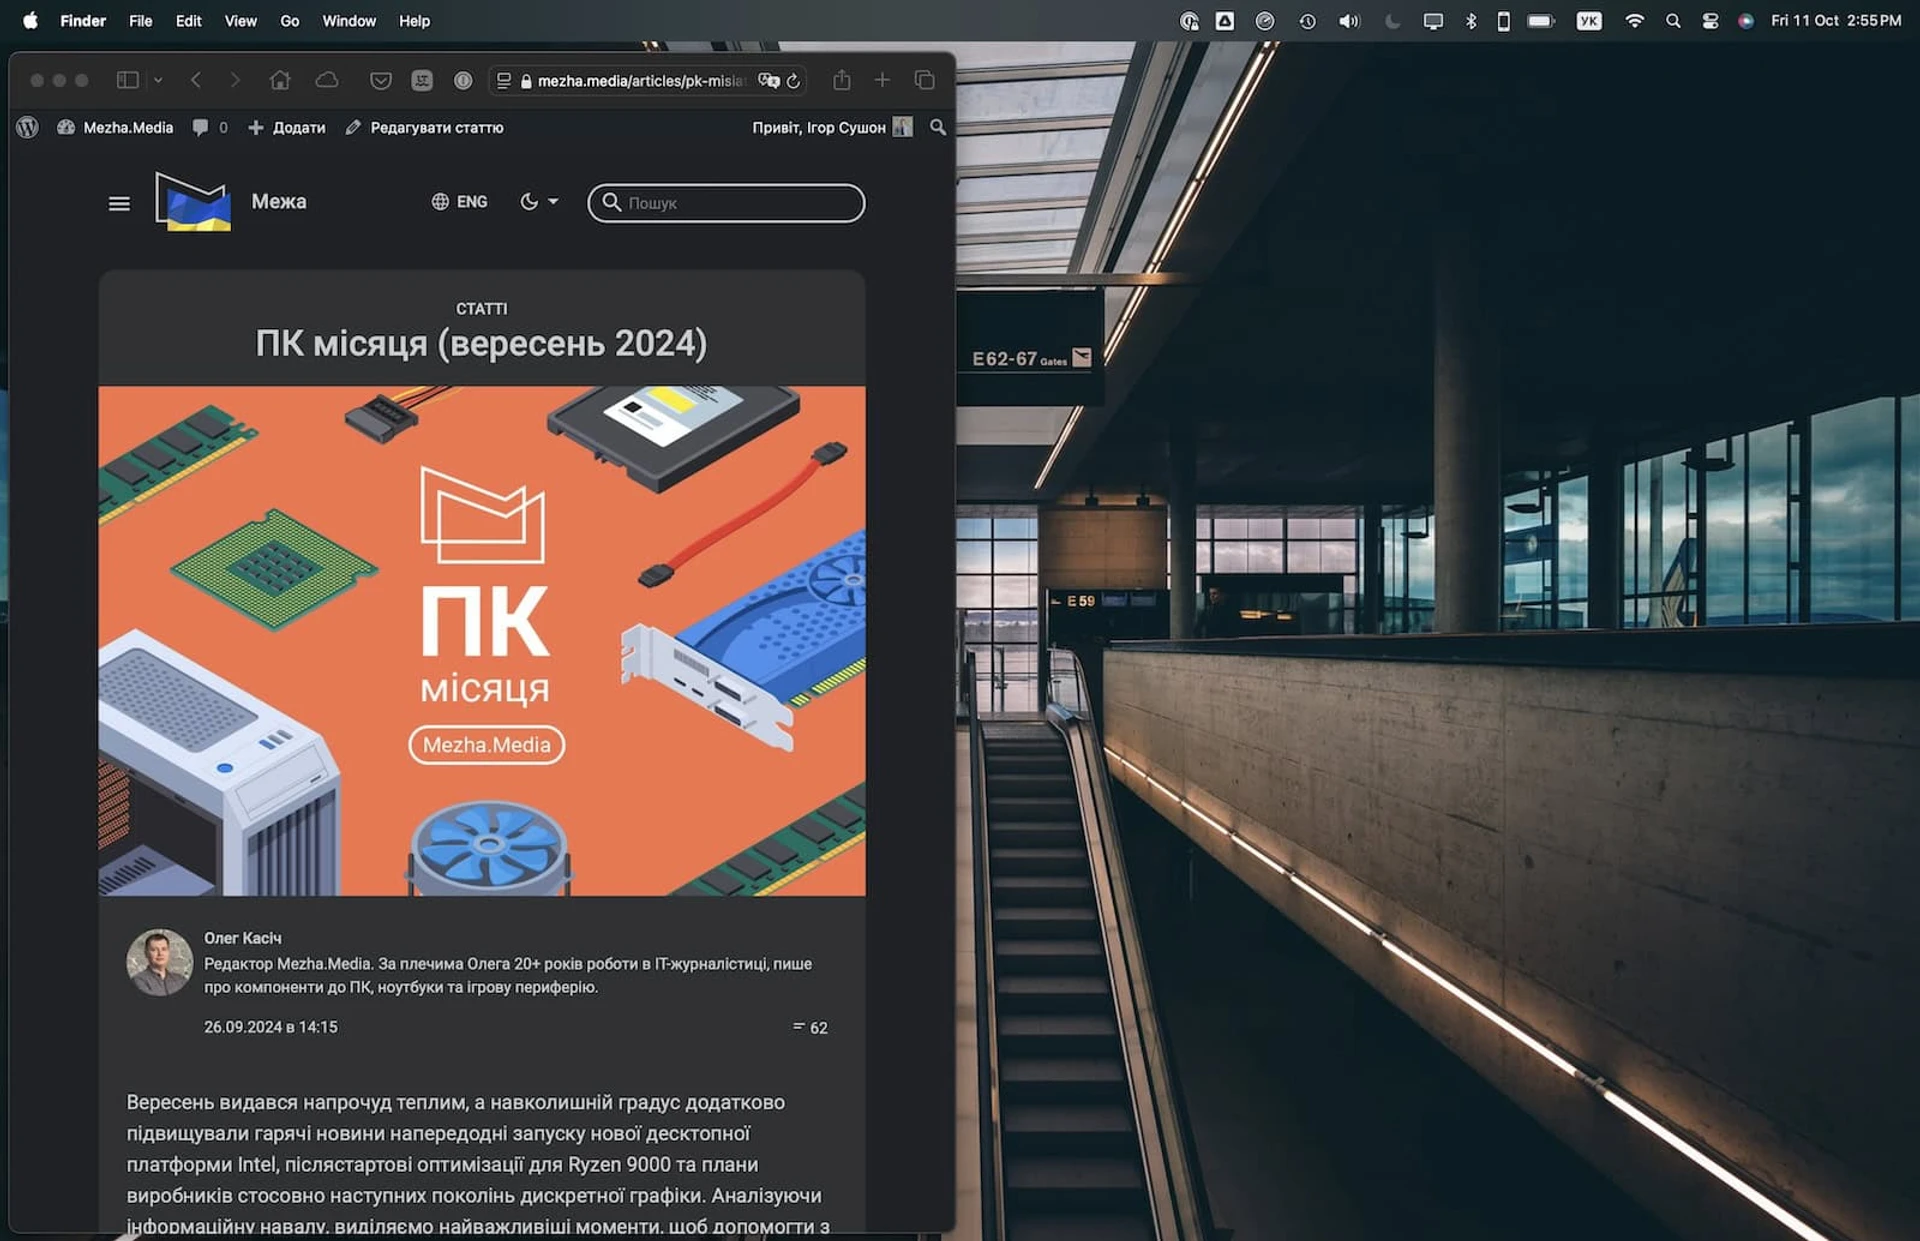Open a new tab with plus icon

[x=882, y=80]
